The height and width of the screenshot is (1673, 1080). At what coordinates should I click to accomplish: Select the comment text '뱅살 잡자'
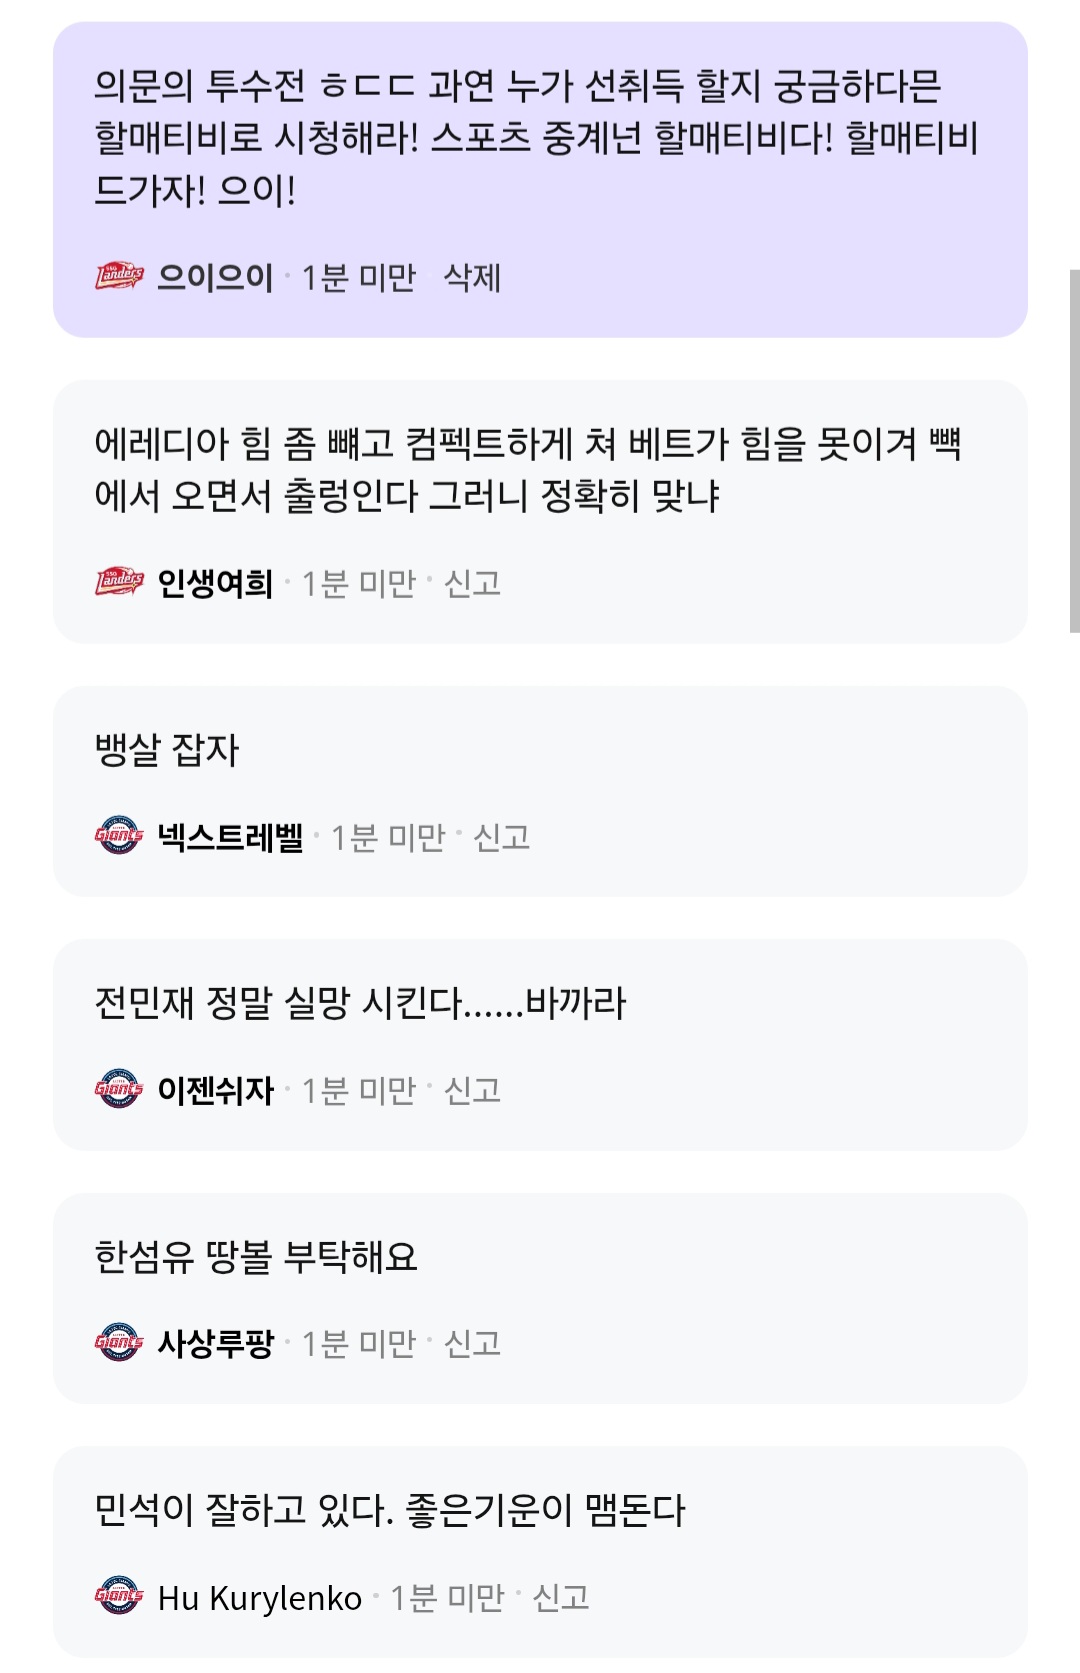click(x=167, y=750)
